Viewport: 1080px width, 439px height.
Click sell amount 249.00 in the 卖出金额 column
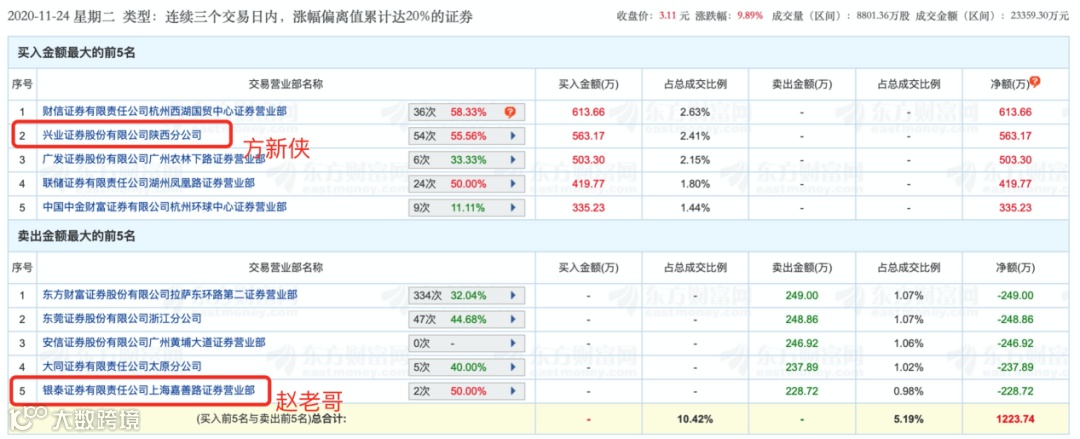coord(802,295)
